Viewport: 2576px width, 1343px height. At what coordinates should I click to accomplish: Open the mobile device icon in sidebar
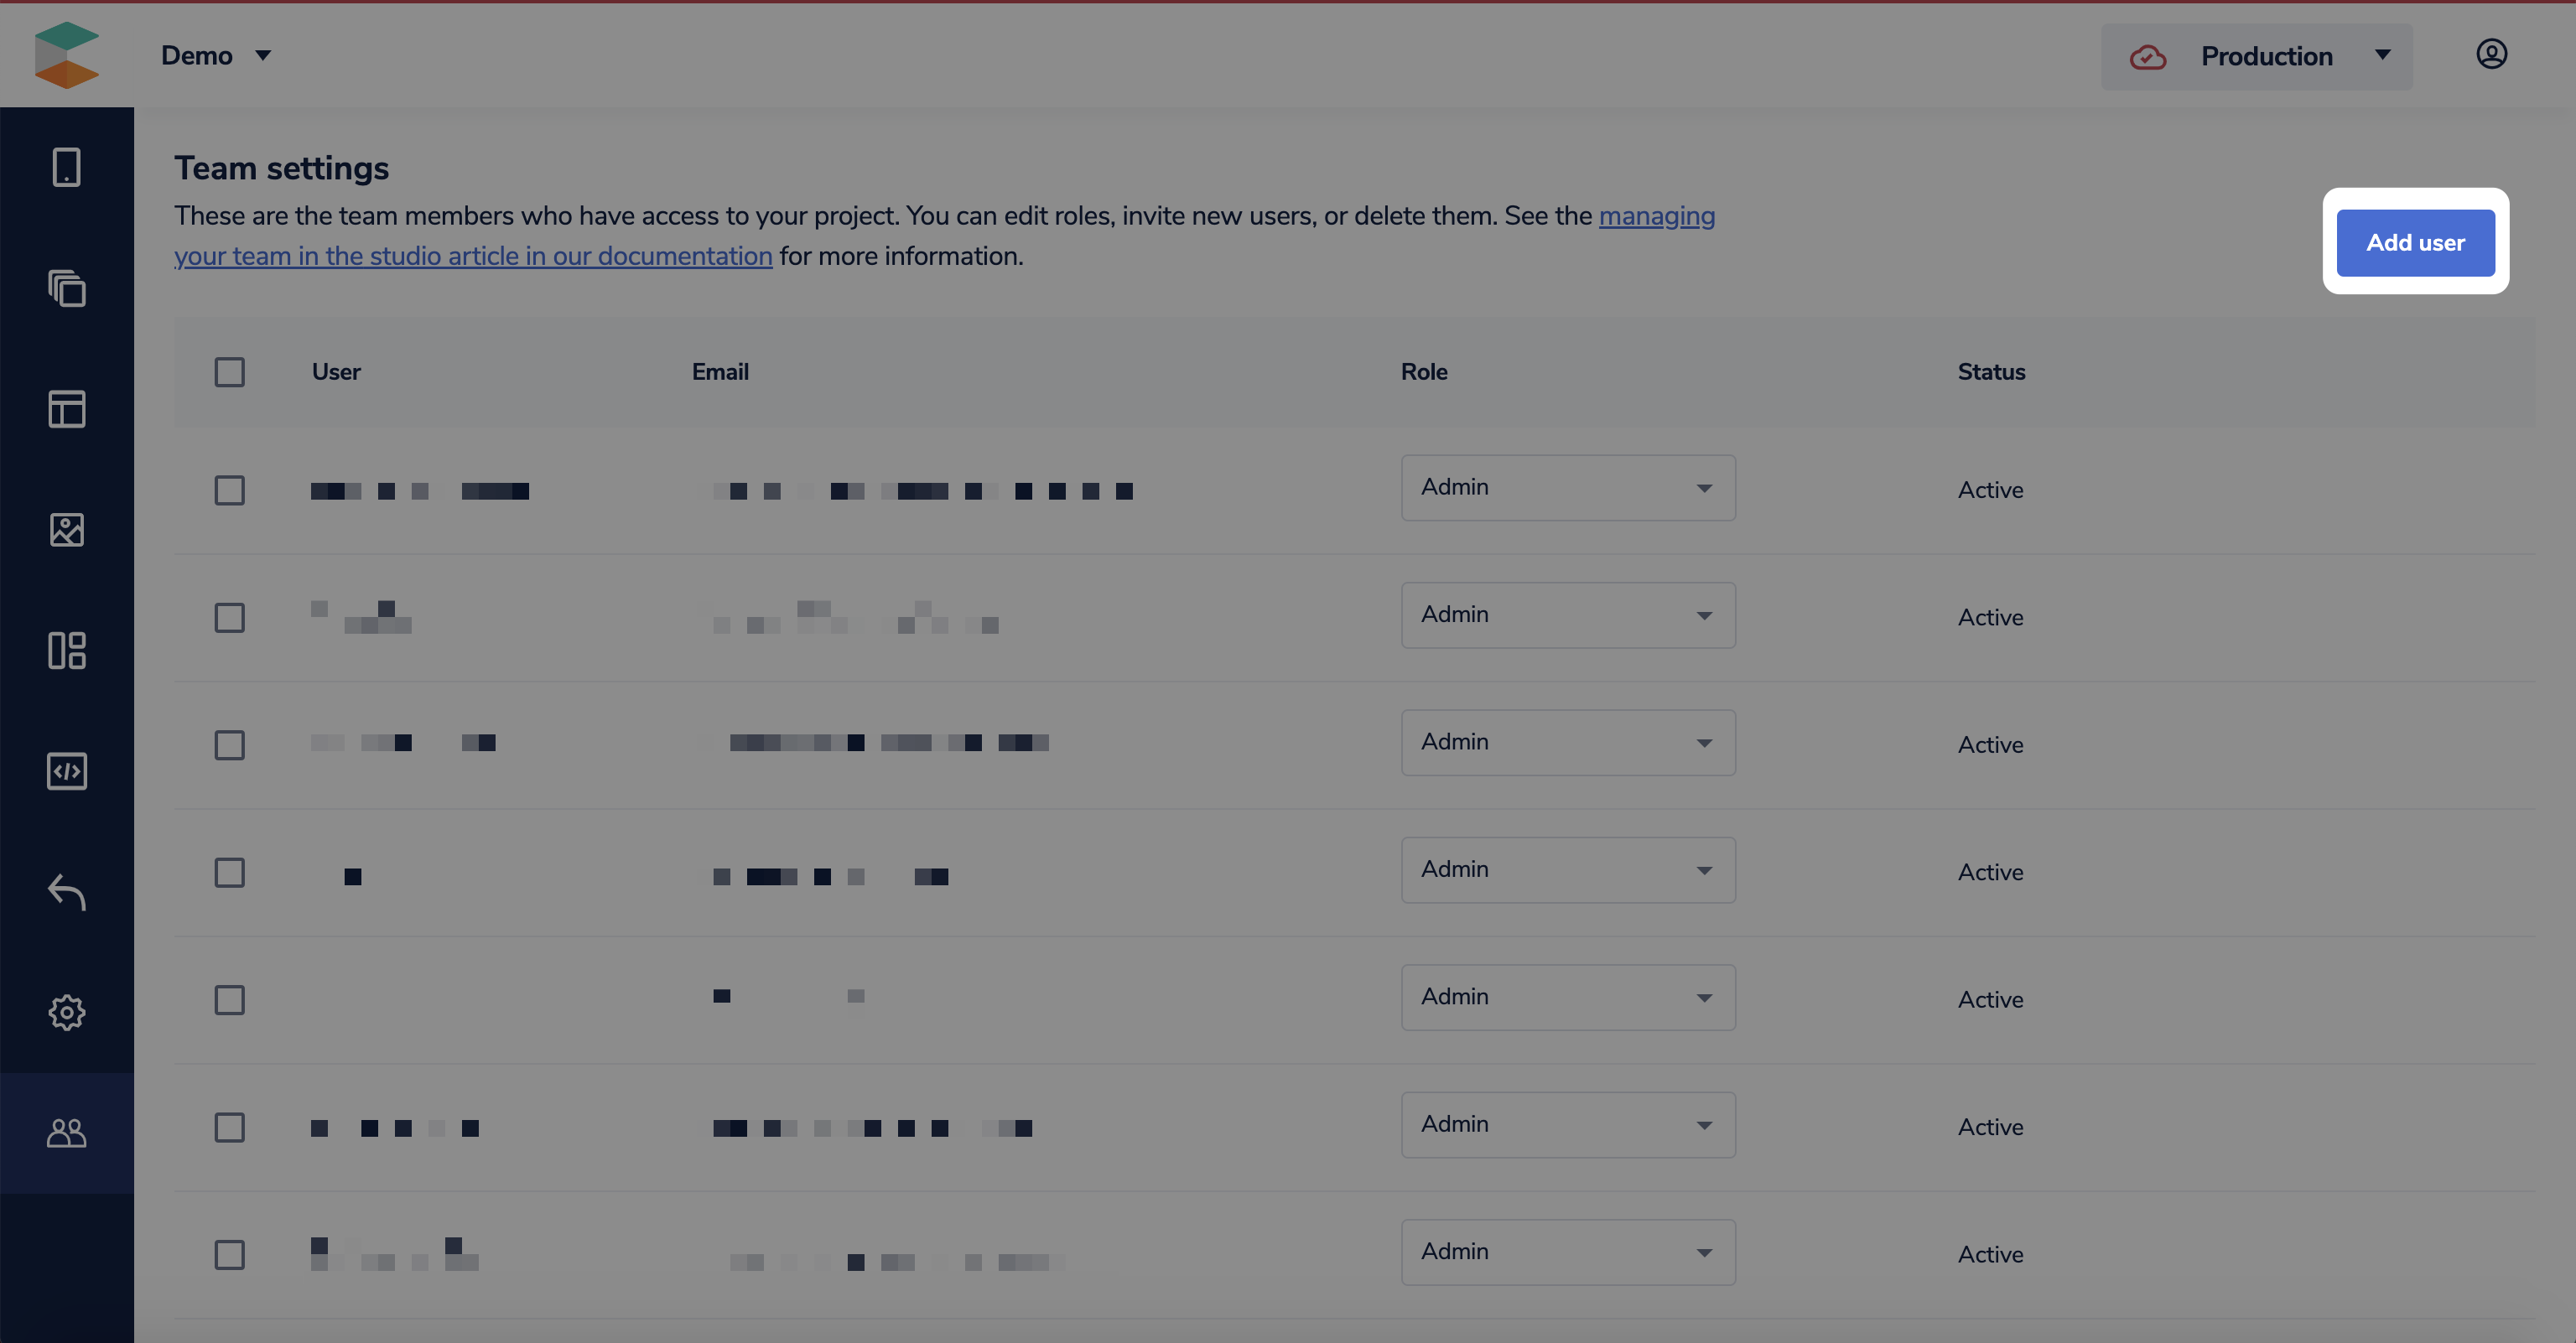coord(66,167)
